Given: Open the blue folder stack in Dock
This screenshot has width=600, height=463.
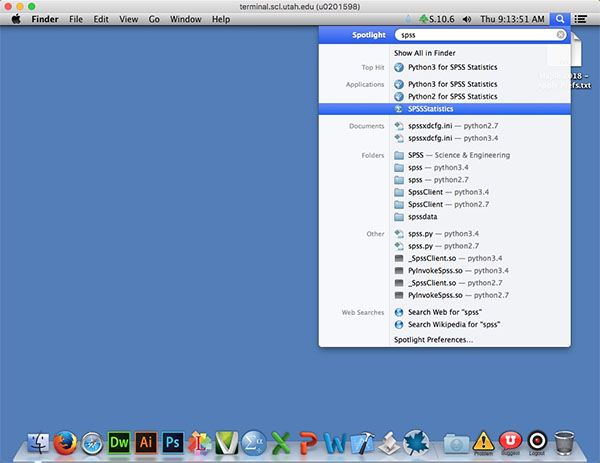Looking at the screenshot, I should (456, 444).
